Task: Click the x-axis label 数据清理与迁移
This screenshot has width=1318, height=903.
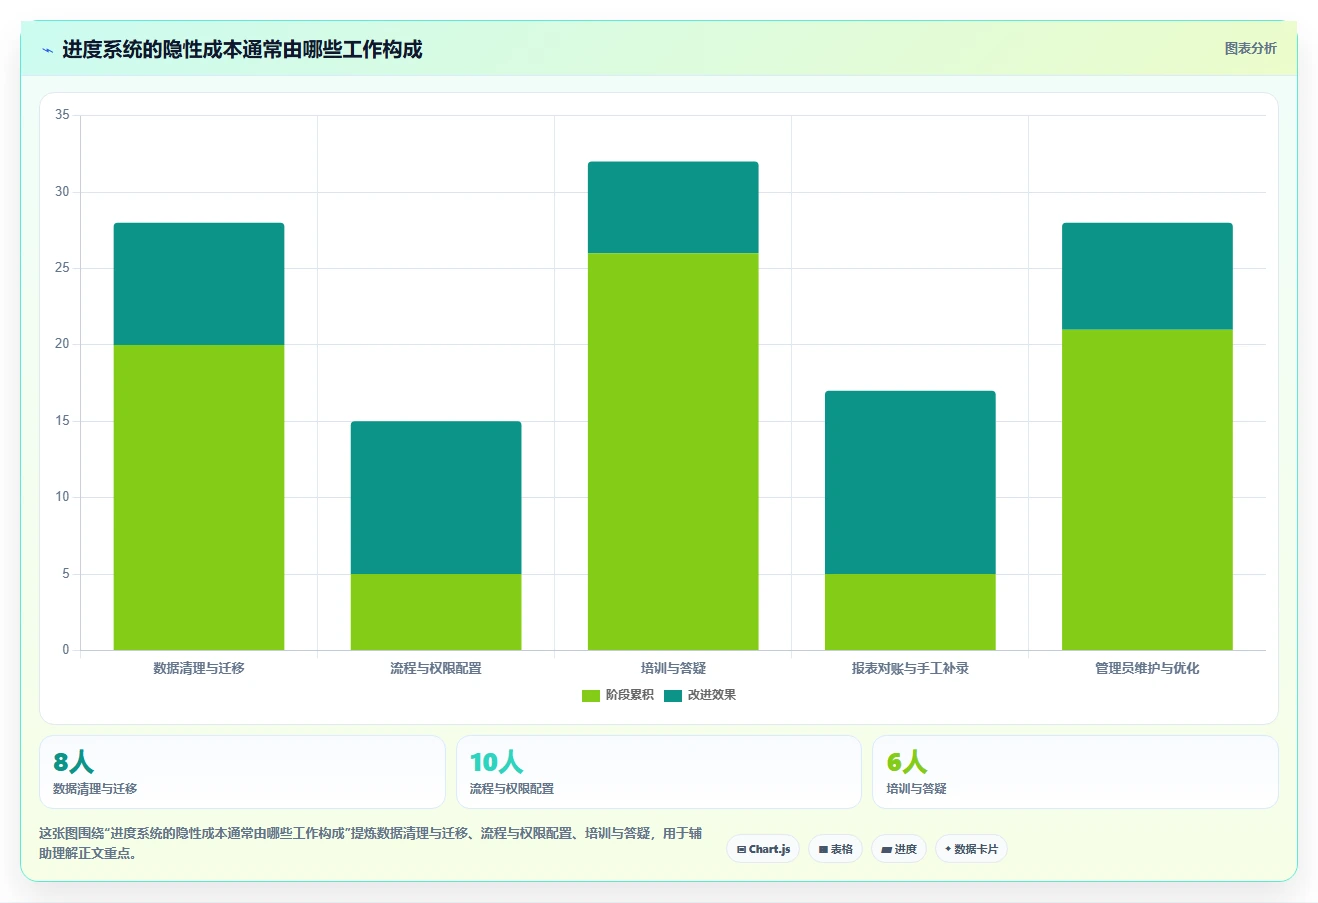Action: [x=199, y=668]
